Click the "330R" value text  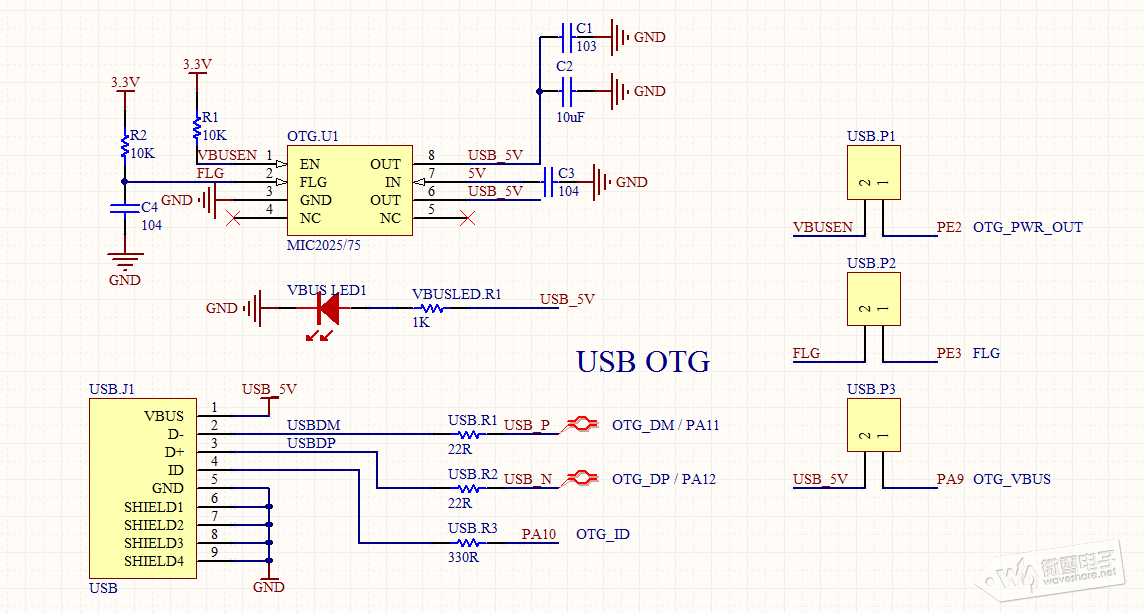[x=463, y=558]
